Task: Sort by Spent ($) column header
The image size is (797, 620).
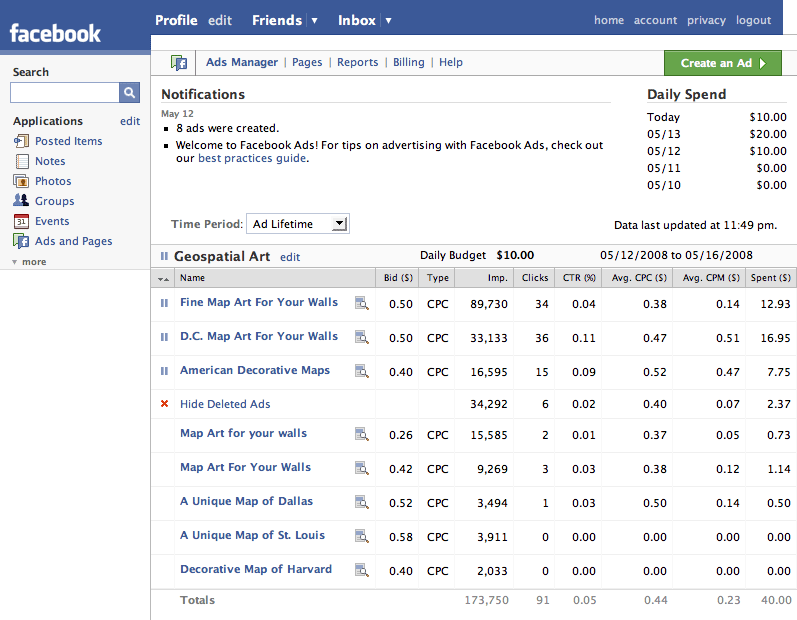Action: 771,277
